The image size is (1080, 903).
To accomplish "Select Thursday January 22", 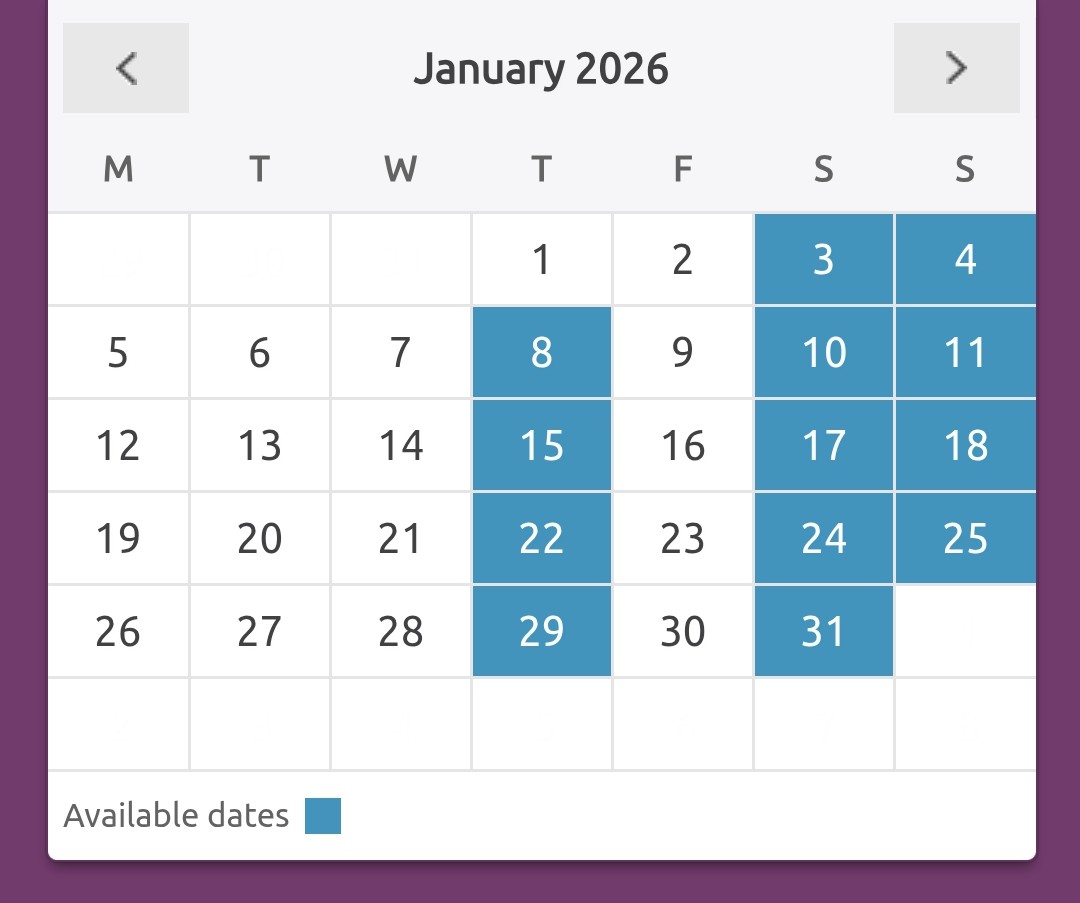I will click(542, 539).
